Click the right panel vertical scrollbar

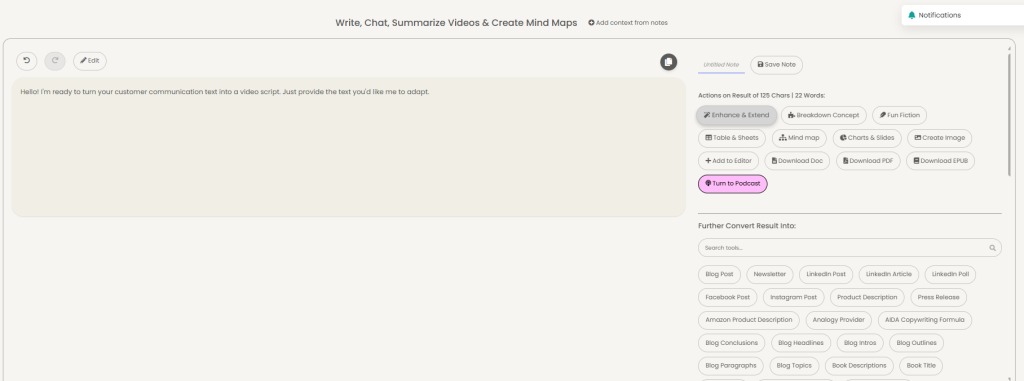click(x=1009, y=114)
